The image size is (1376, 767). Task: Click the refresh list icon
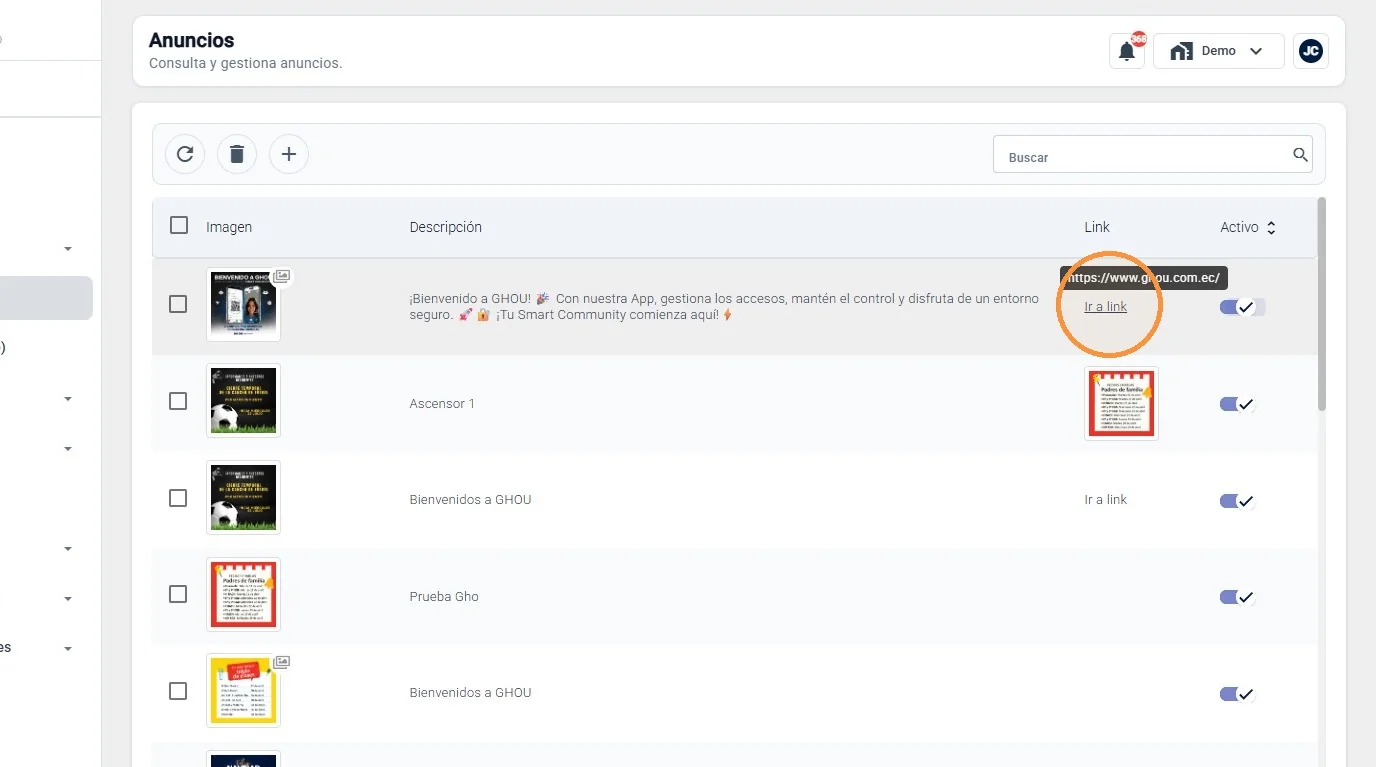tap(185, 154)
